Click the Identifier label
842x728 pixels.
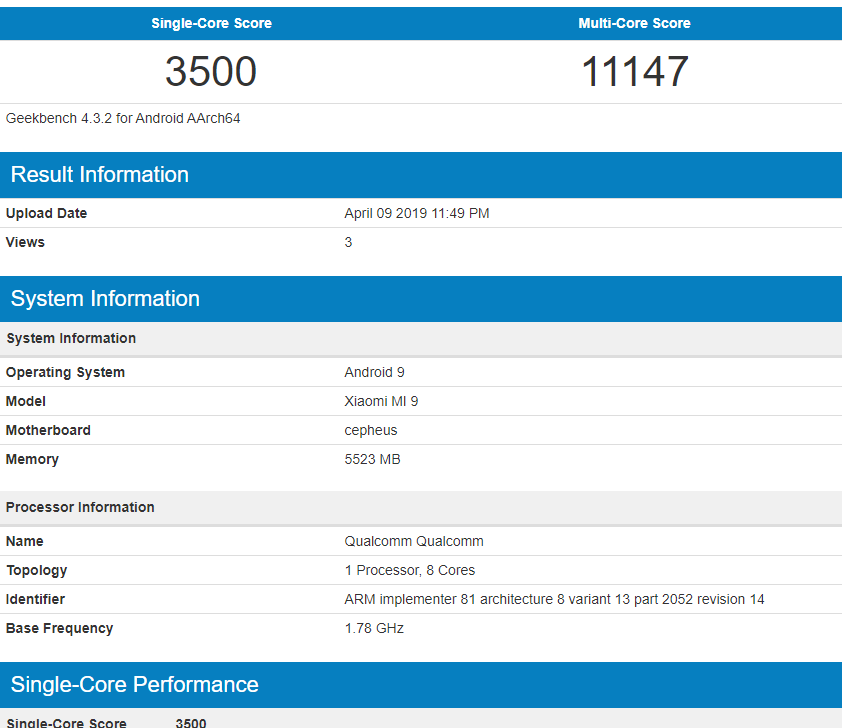35,599
